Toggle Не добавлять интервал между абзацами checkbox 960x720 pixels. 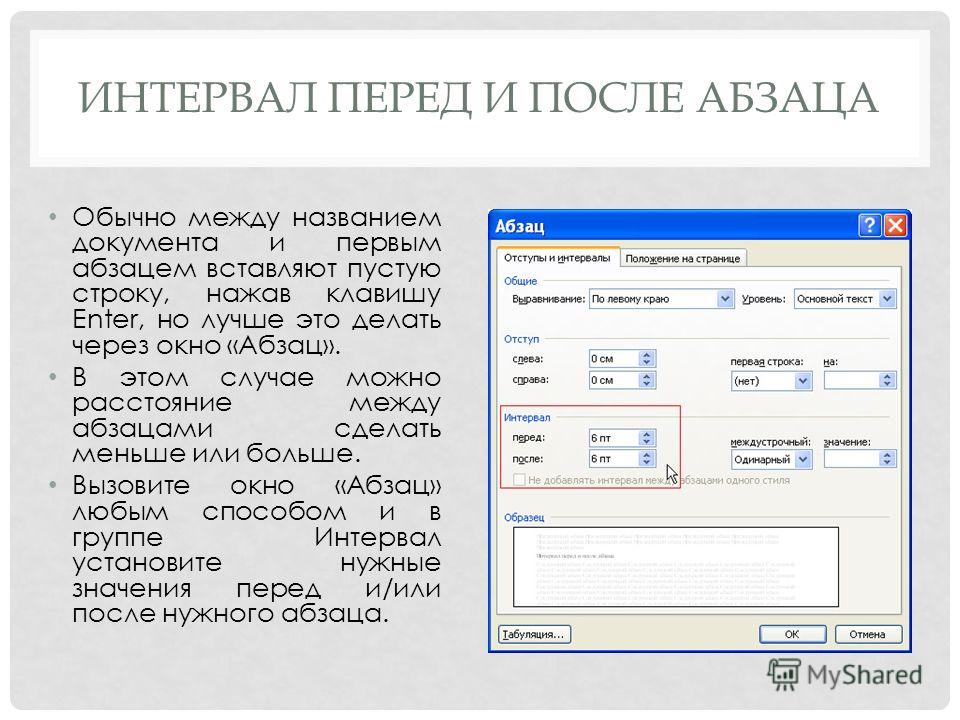[519, 480]
